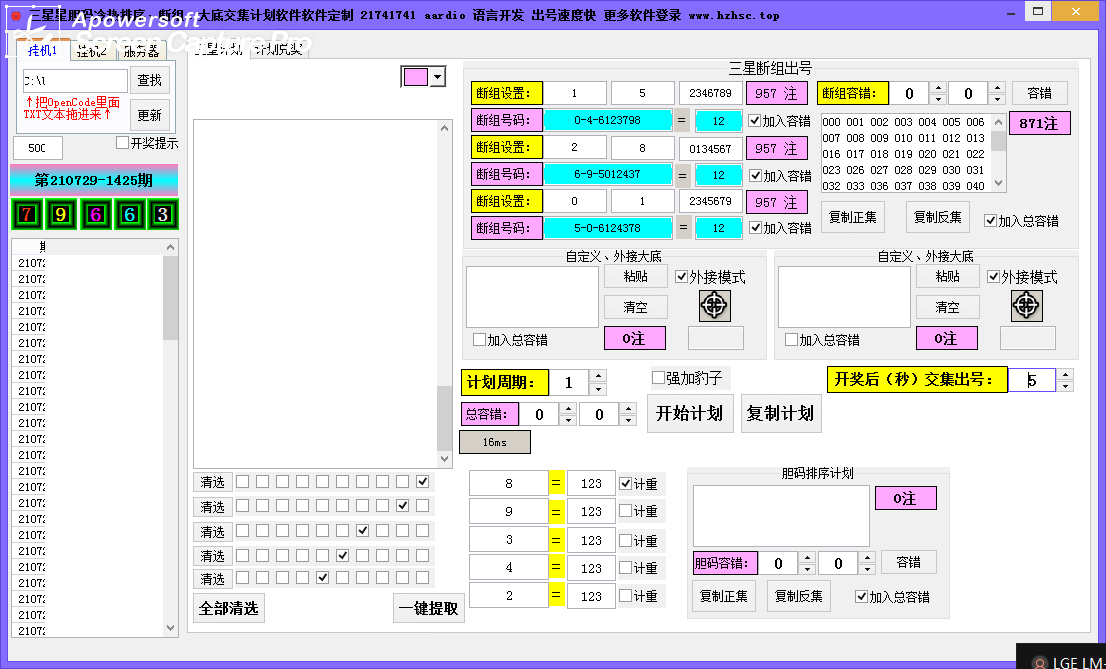Screen dimensions: 1106x669
Task: Click the 16ms button
Action: click(x=494, y=442)
